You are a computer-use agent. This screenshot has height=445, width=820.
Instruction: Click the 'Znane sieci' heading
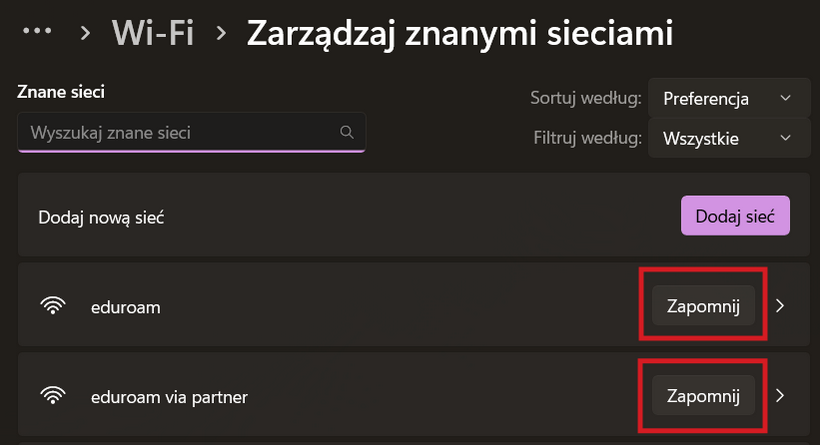pos(61,92)
